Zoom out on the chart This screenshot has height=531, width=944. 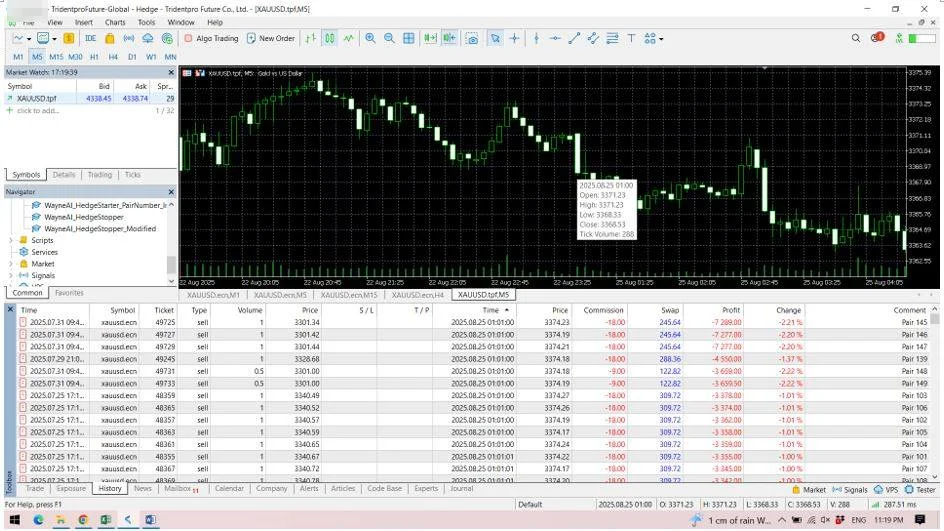pos(390,38)
